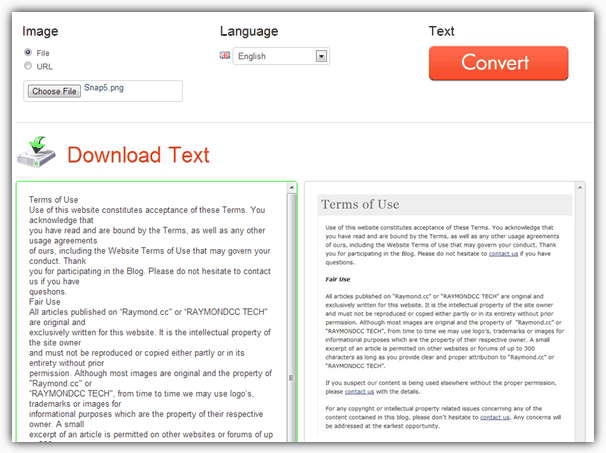Click the up arrow of text box scrollbar
This screenshot has height=453, width=606.
[292, 189]
